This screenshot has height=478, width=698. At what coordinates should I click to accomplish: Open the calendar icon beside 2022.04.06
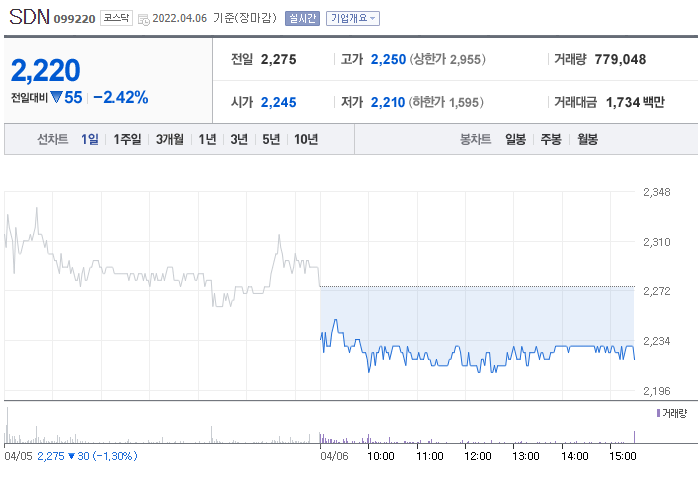143,20
